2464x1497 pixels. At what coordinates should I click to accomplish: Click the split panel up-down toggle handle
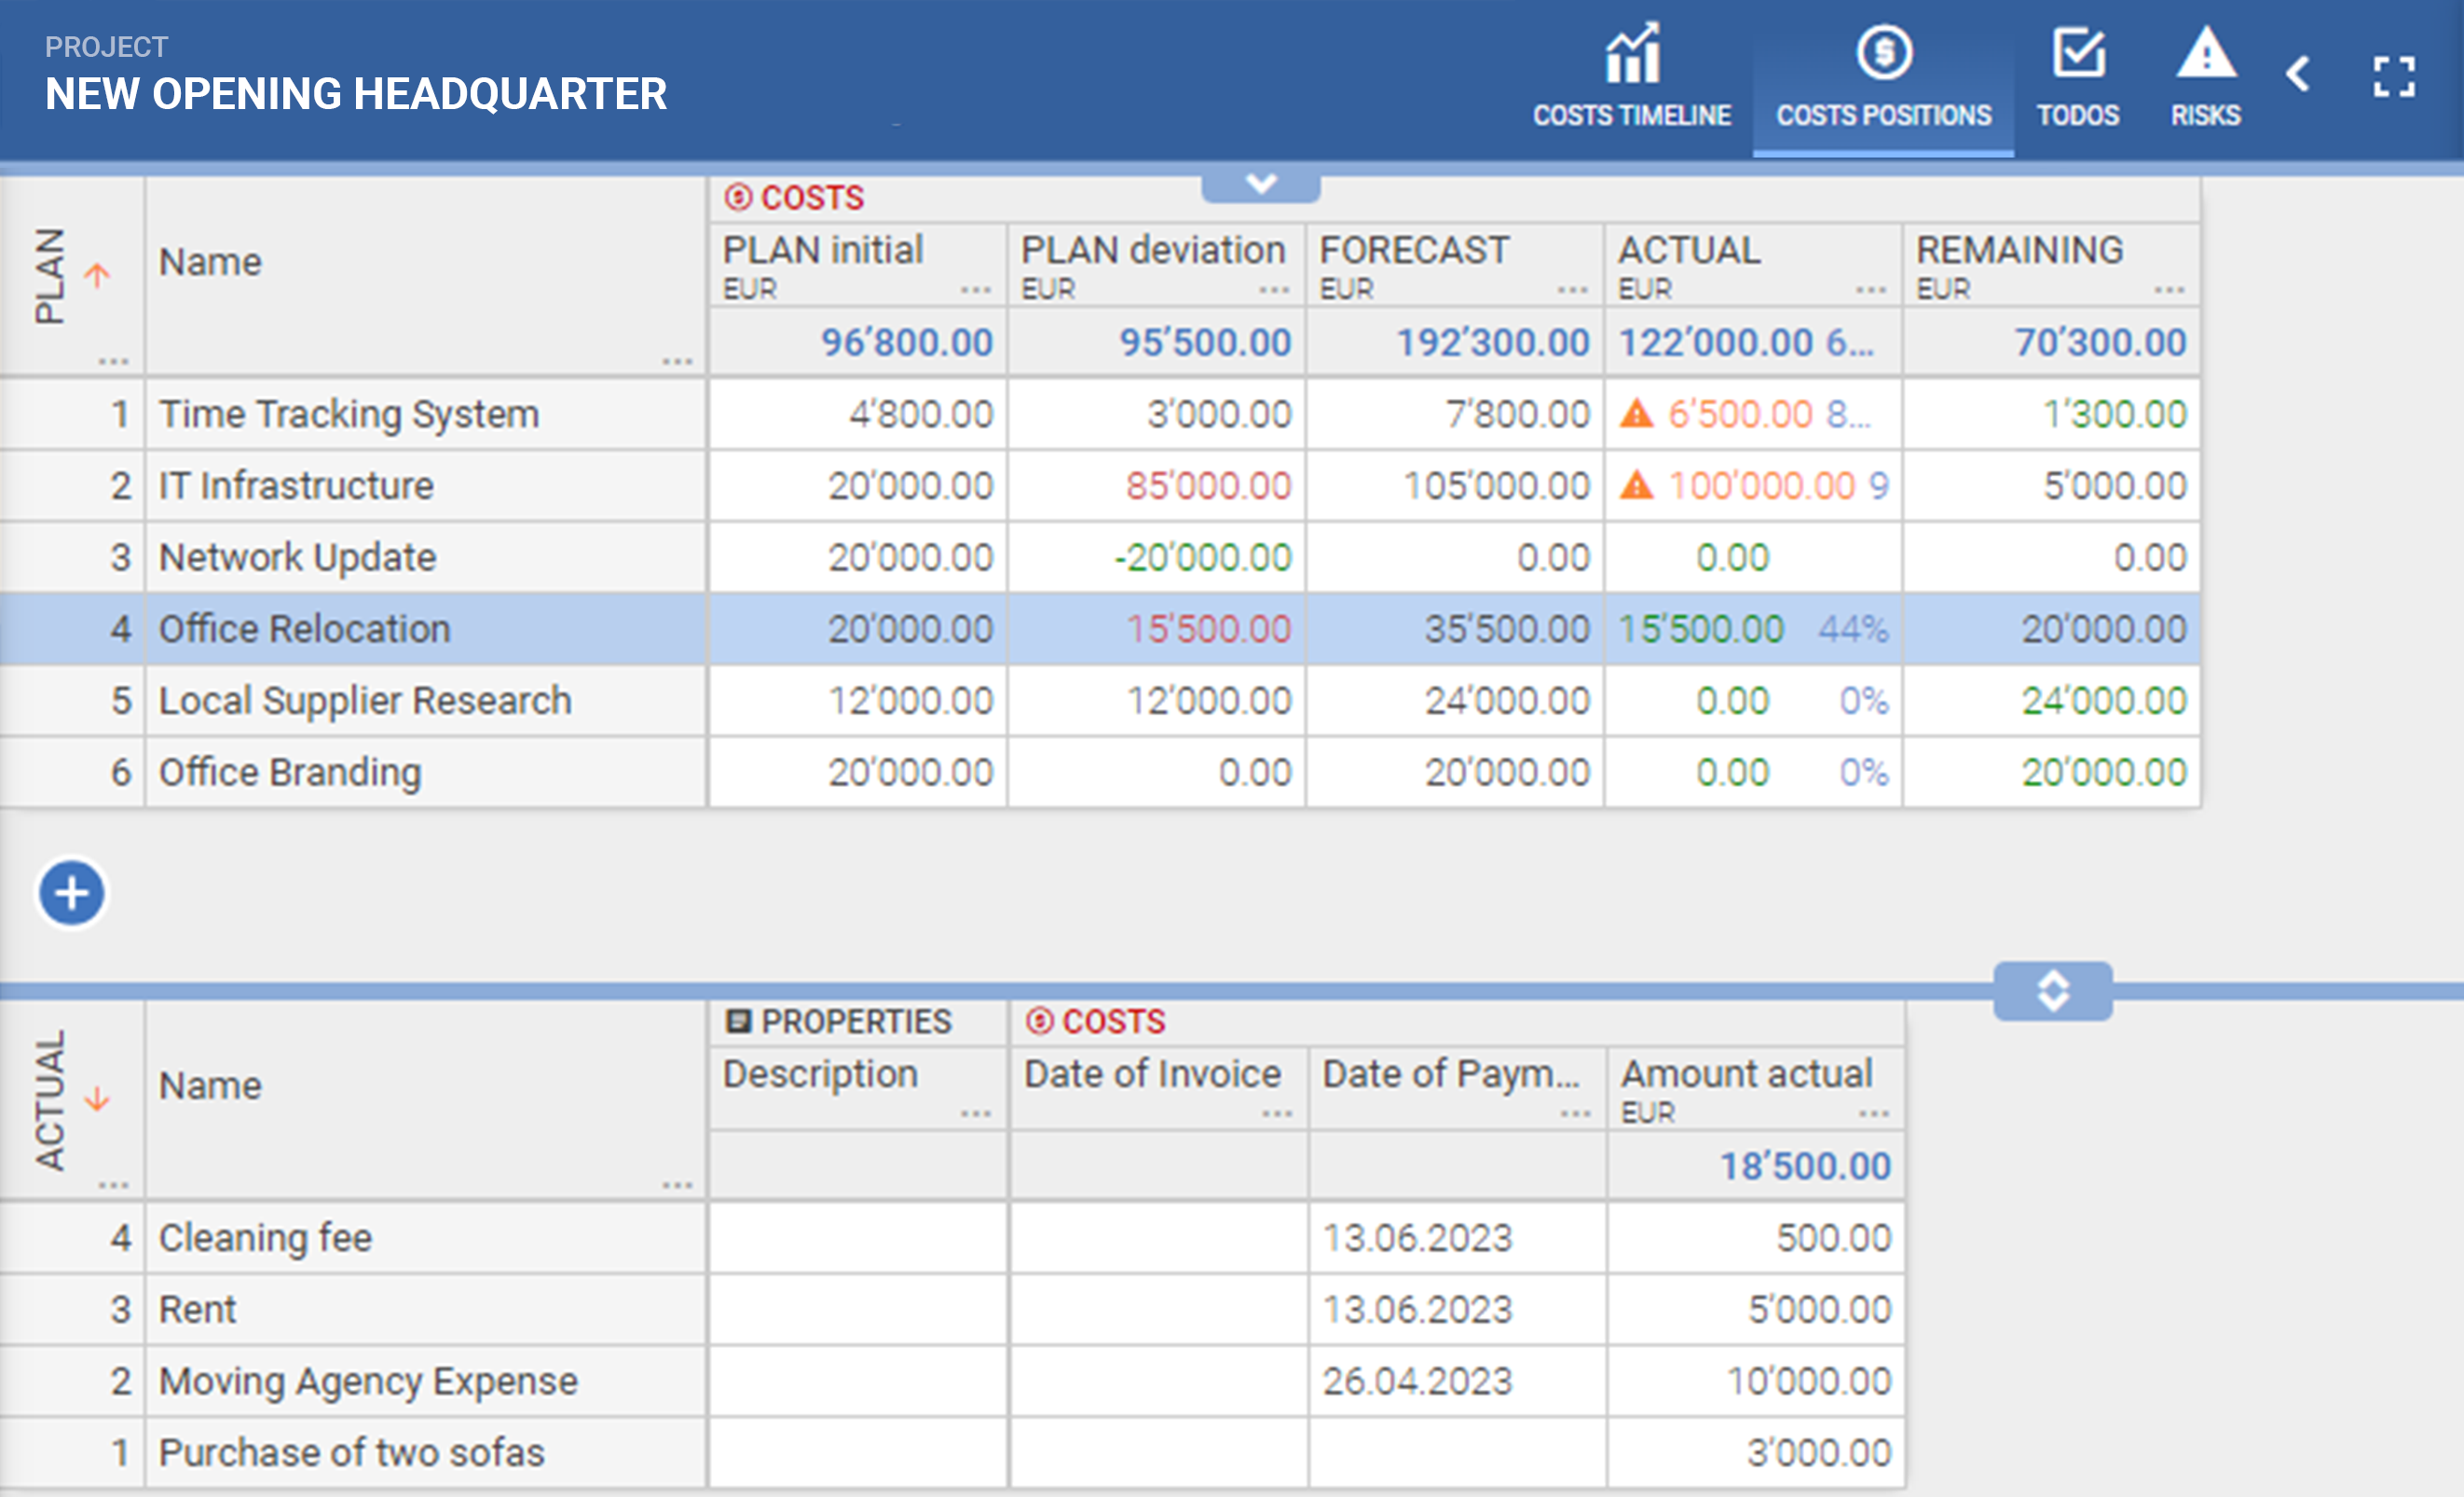pyautogui.click(x=2053, y=991)
